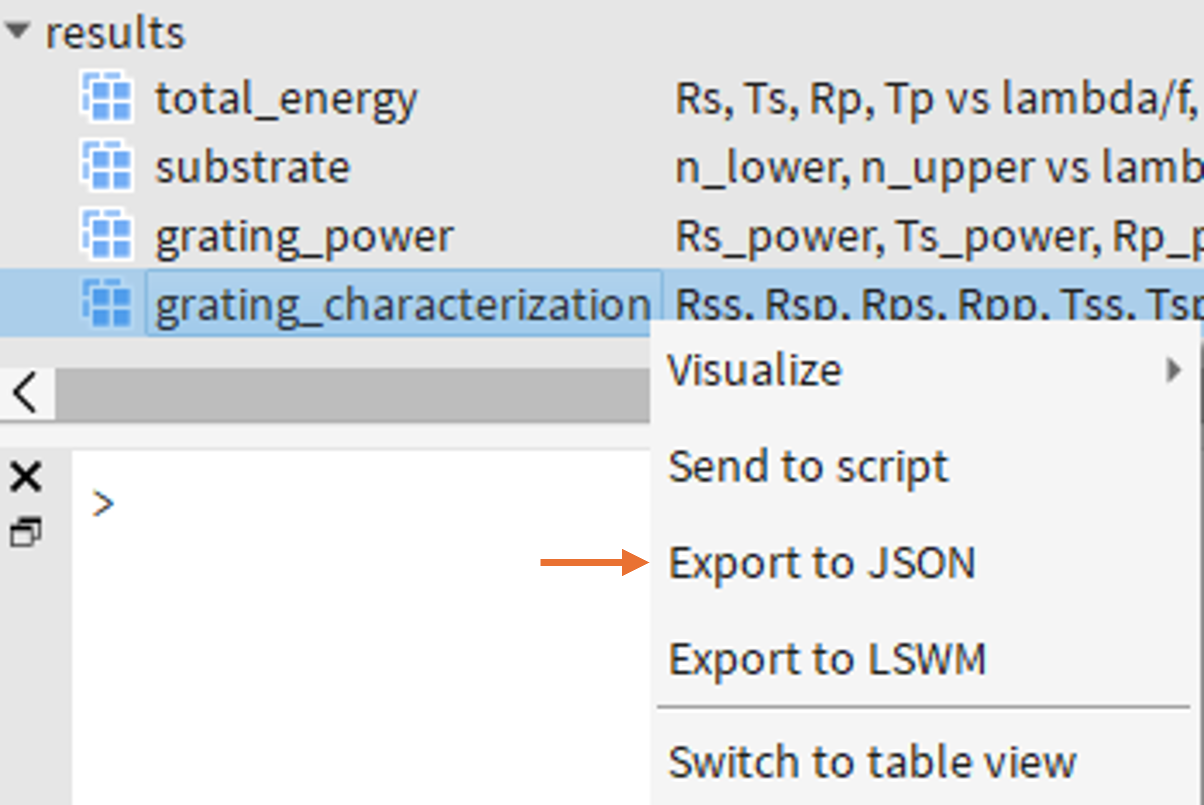Image resolution: width=1204 pixels, height=805 pixels.
Task: Select Export to JSON option
Action: click(x=821, y=563)
